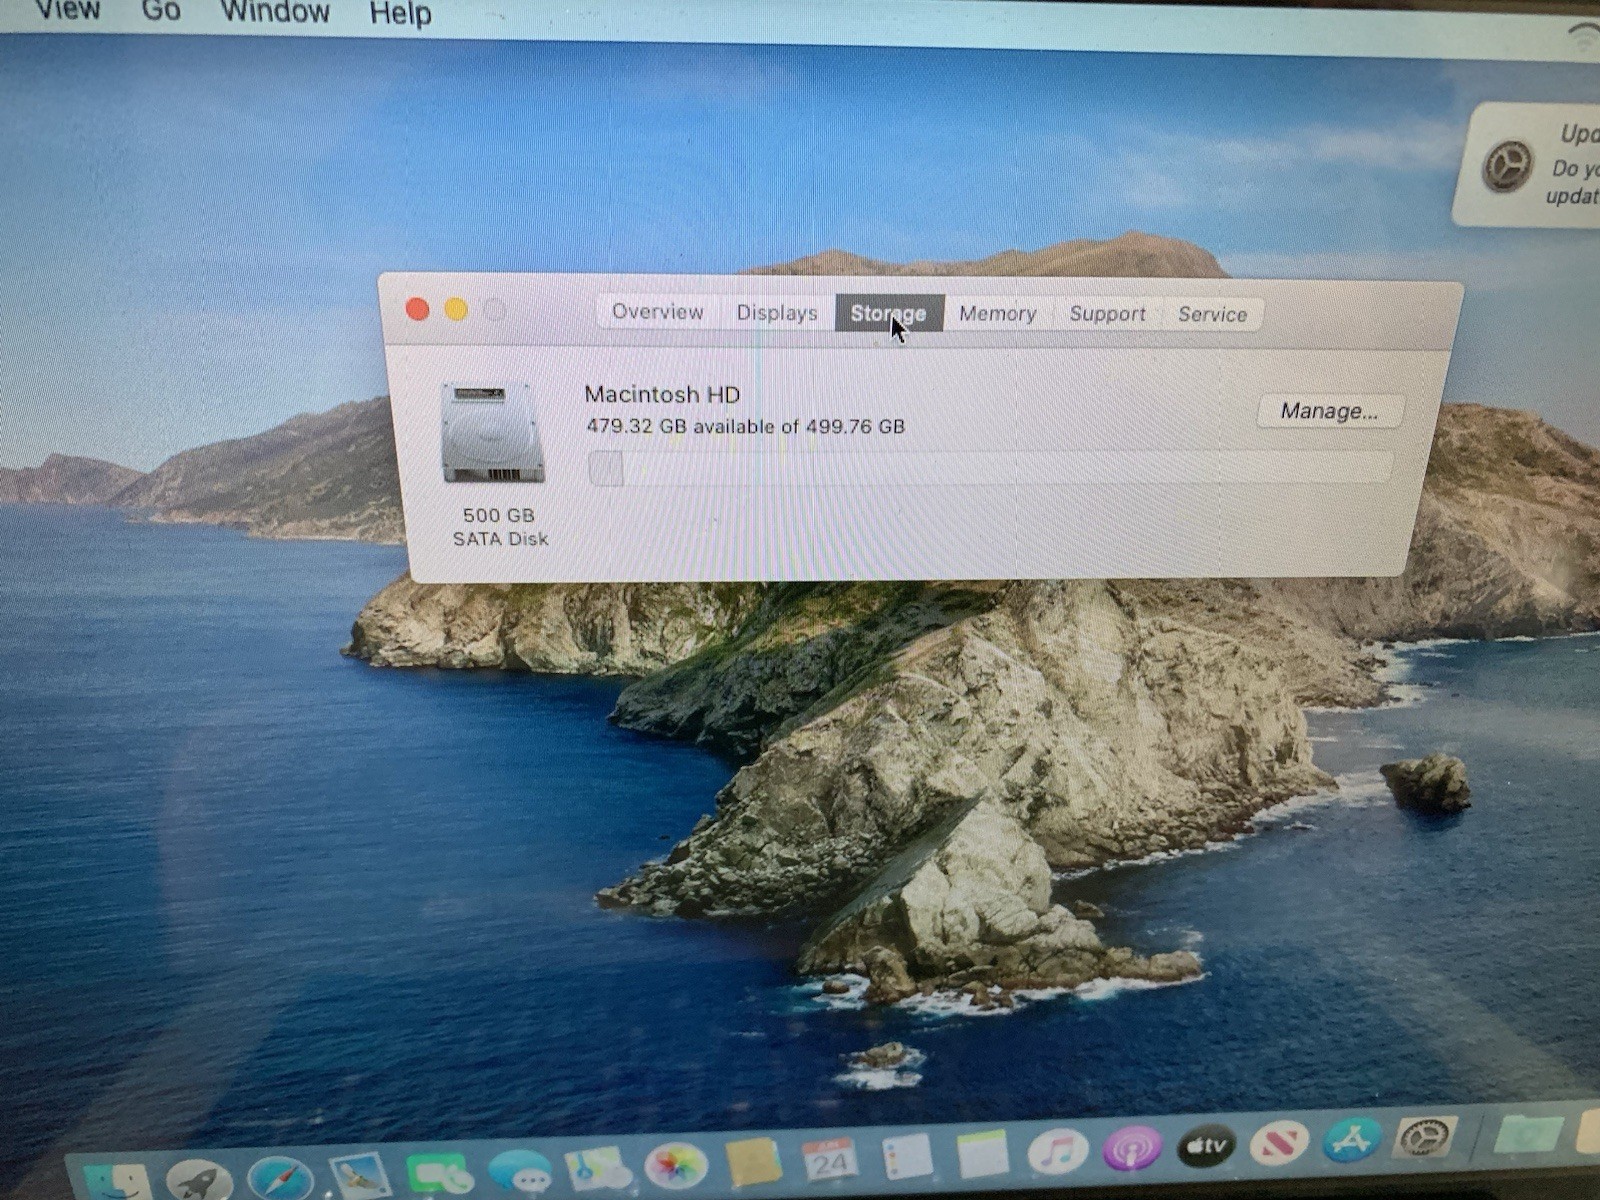Minimize window with yellow button
Viewport: 1600px width, 1200px height.
pos(456,310)
